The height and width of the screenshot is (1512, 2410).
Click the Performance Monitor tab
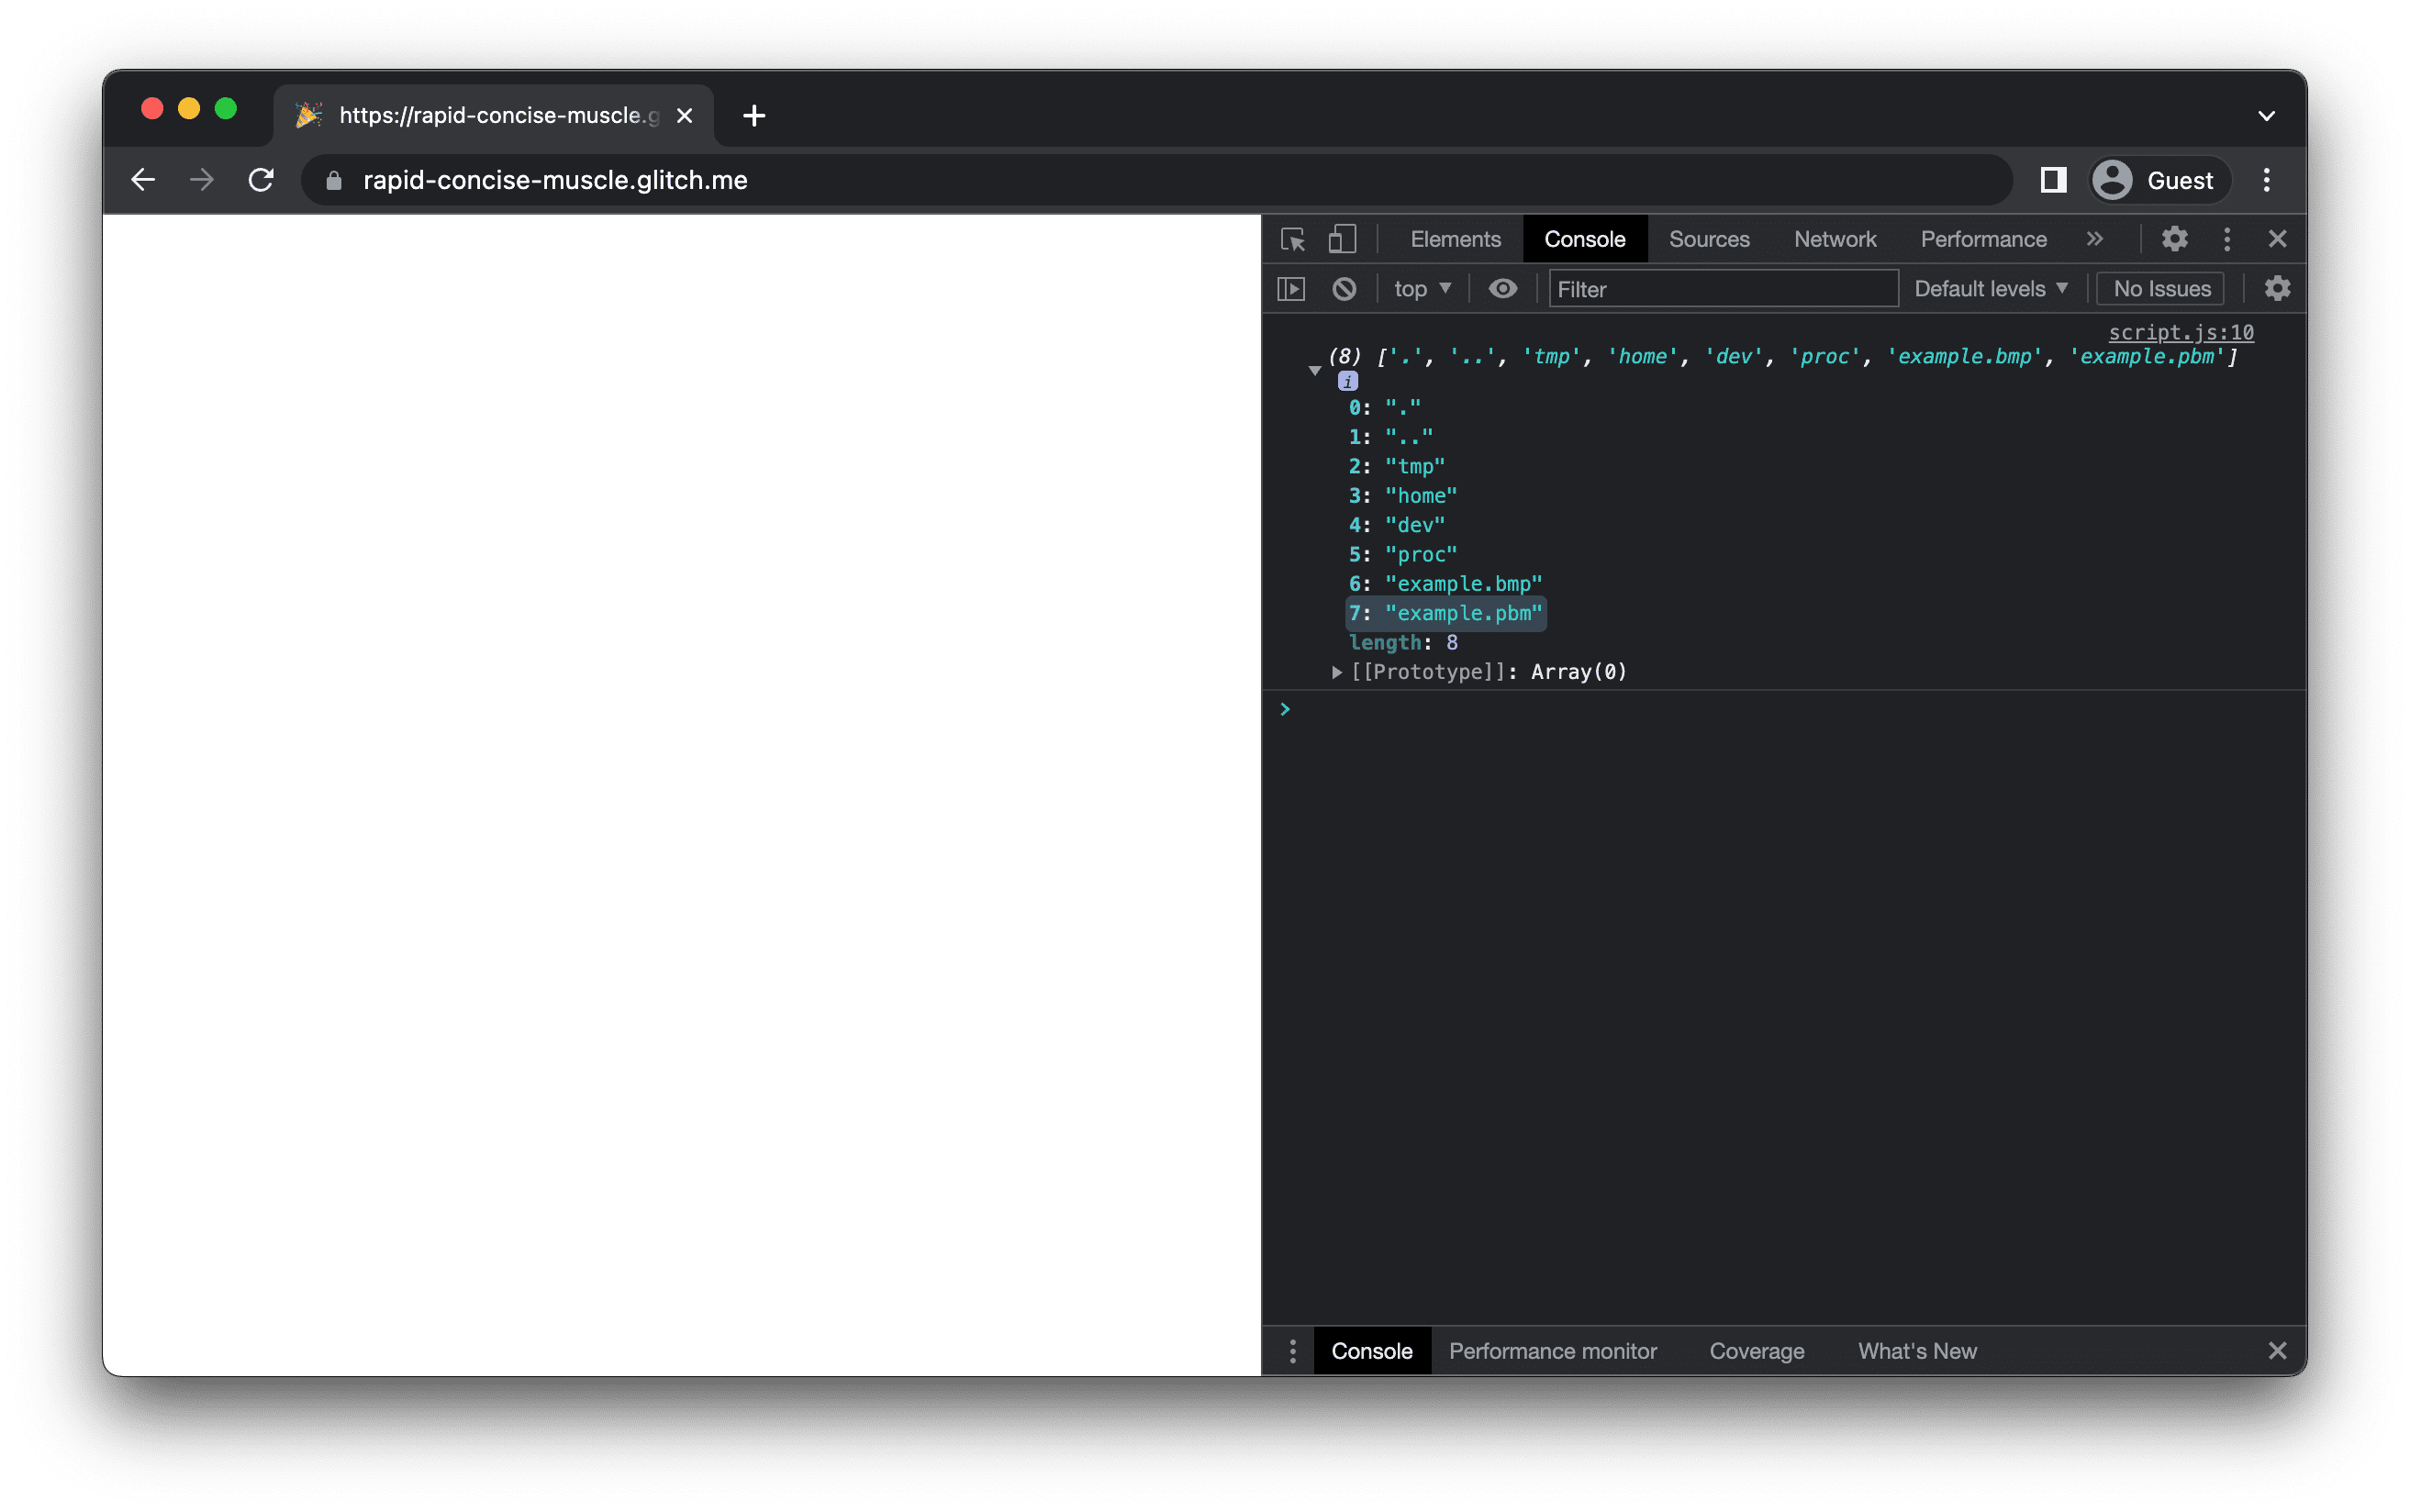tap(1551, 1350)
